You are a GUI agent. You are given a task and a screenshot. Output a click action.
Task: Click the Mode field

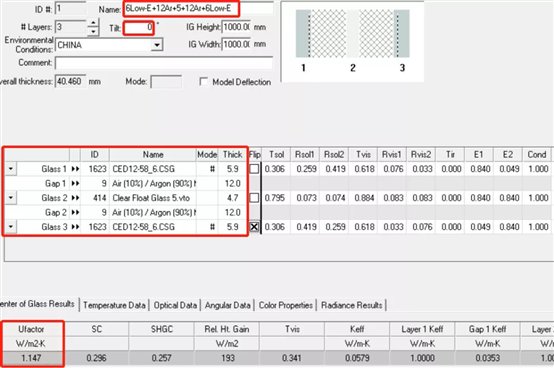click(x=166, y=82)
